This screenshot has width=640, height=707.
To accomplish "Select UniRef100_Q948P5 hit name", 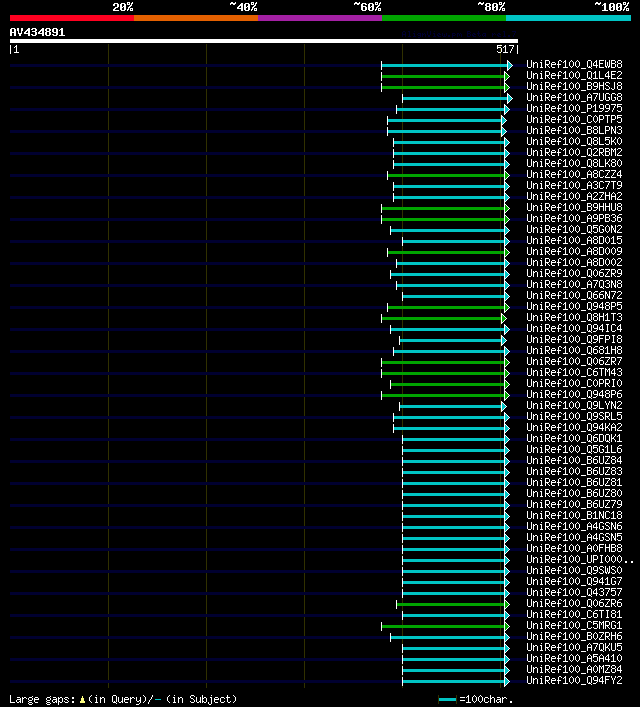I will point(574,307).
